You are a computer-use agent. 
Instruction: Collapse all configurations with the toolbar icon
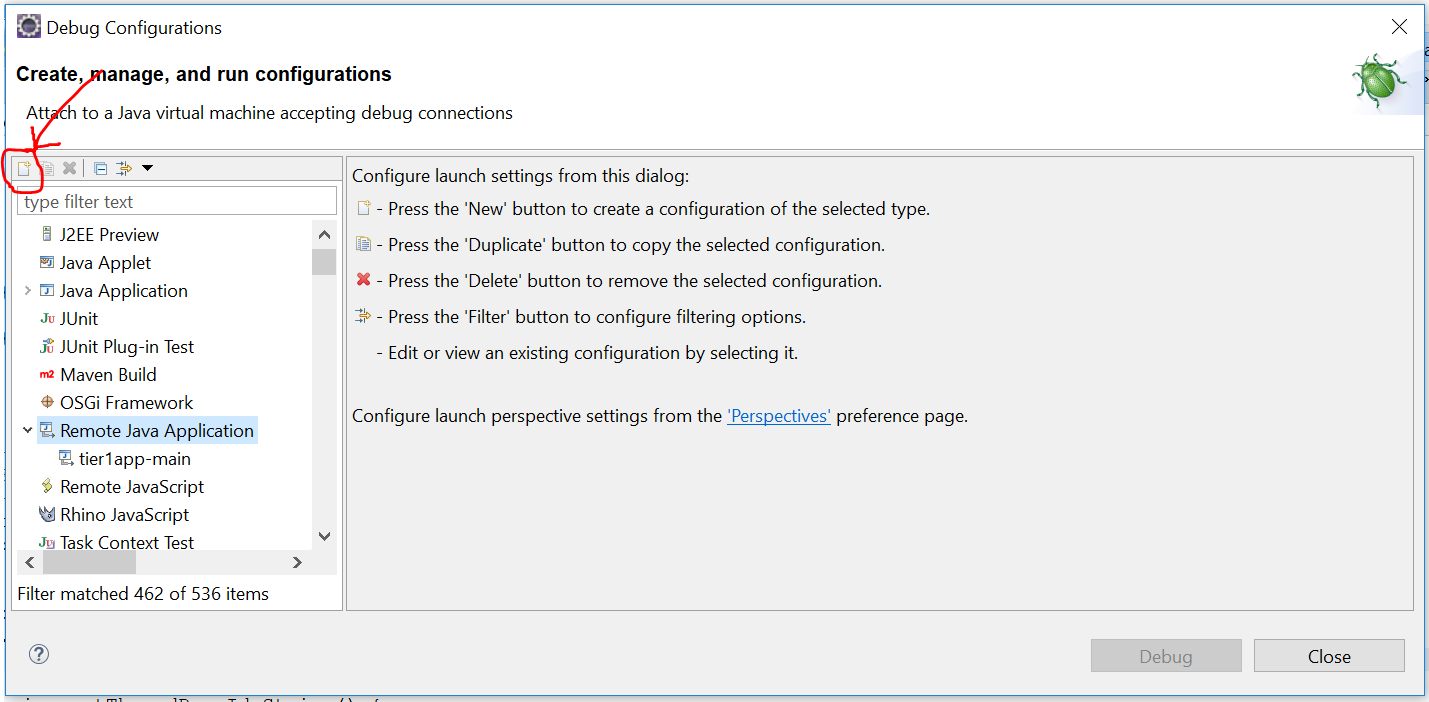tap(100, 168)
